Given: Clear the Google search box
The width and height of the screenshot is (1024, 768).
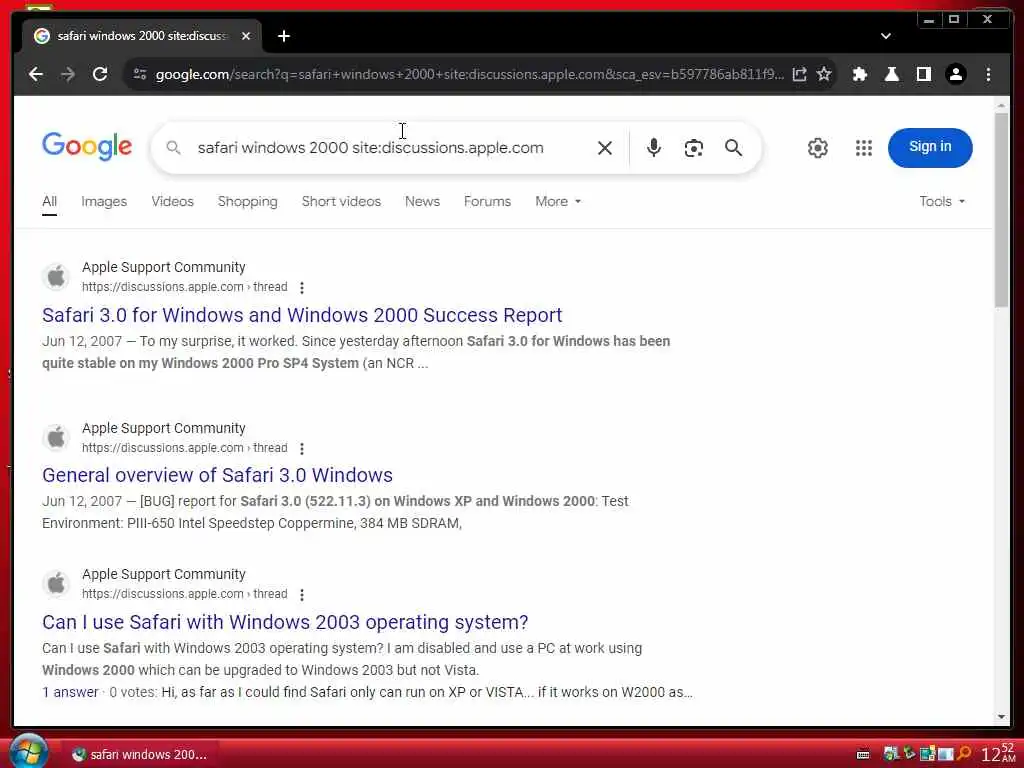Looking at the screenshot, I should click(x=605, y=148).
